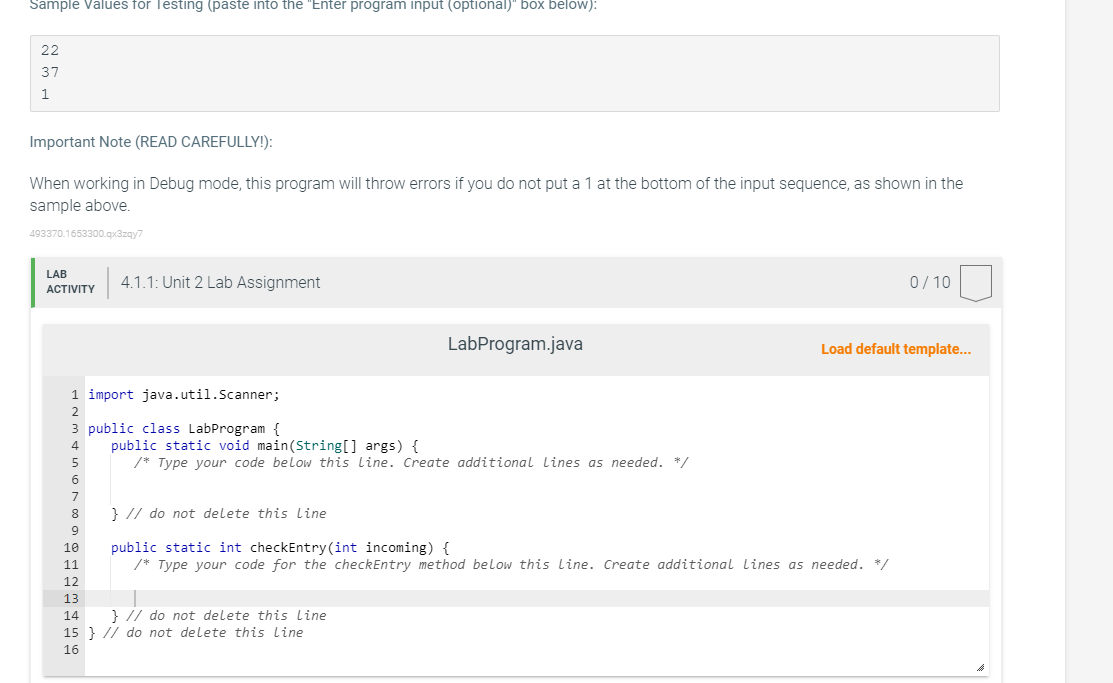This screenshot has height=683, width=1113.
Task: Click line number 1 in the gutter
Action: pos(73,394)
